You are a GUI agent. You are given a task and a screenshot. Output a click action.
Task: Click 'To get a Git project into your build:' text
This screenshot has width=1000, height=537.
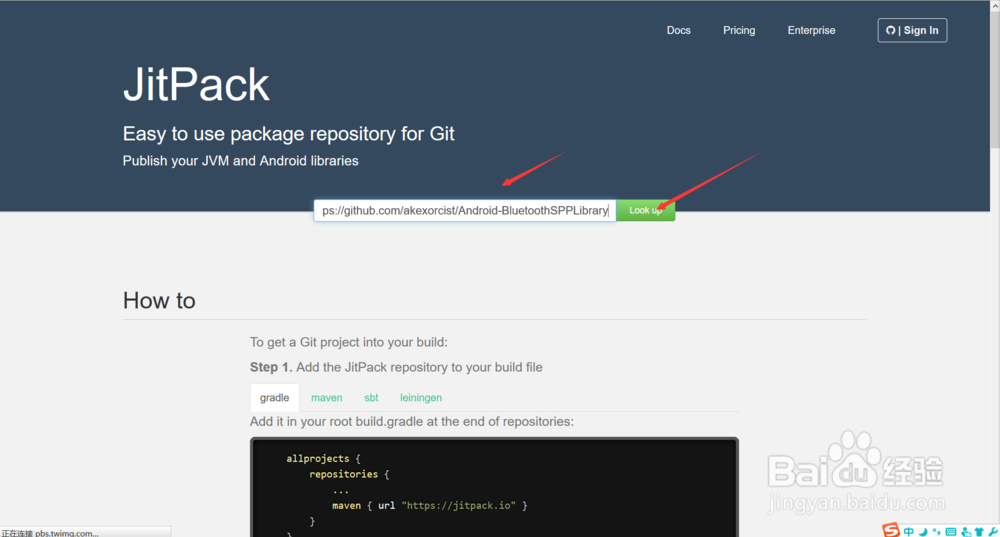pyautogui.click(x=349, y=342)
